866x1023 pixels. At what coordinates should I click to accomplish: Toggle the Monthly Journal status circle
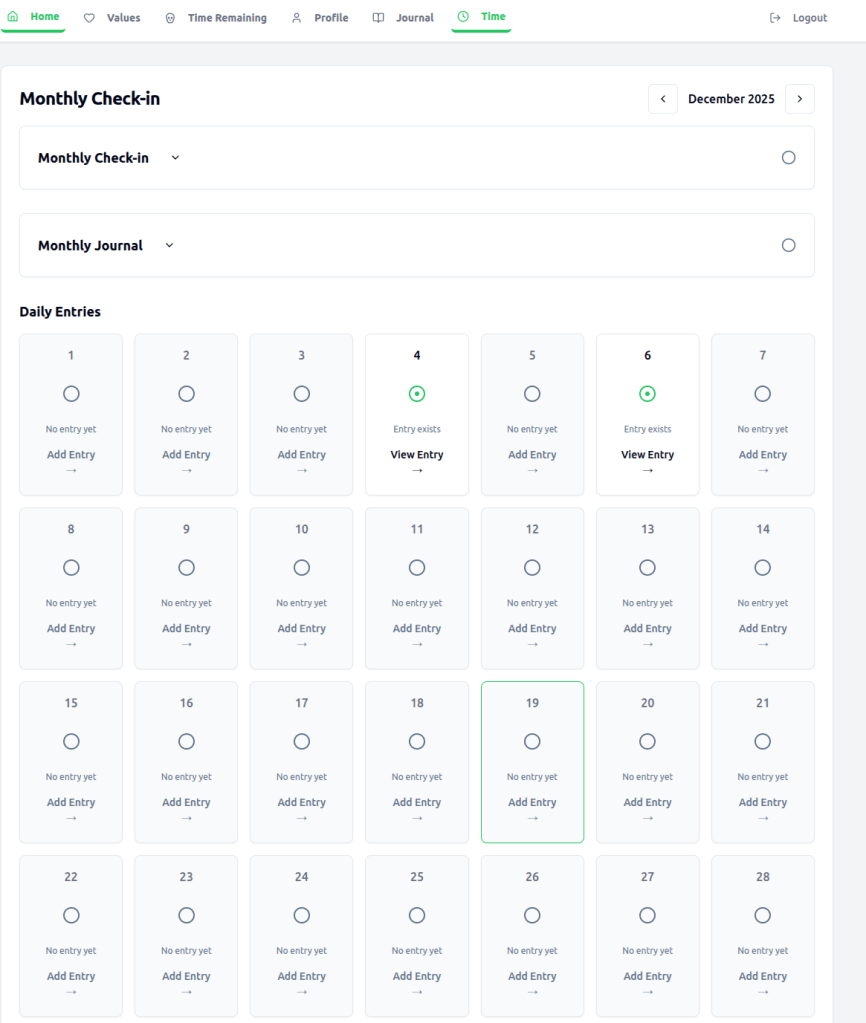click(x=788, y=245)
